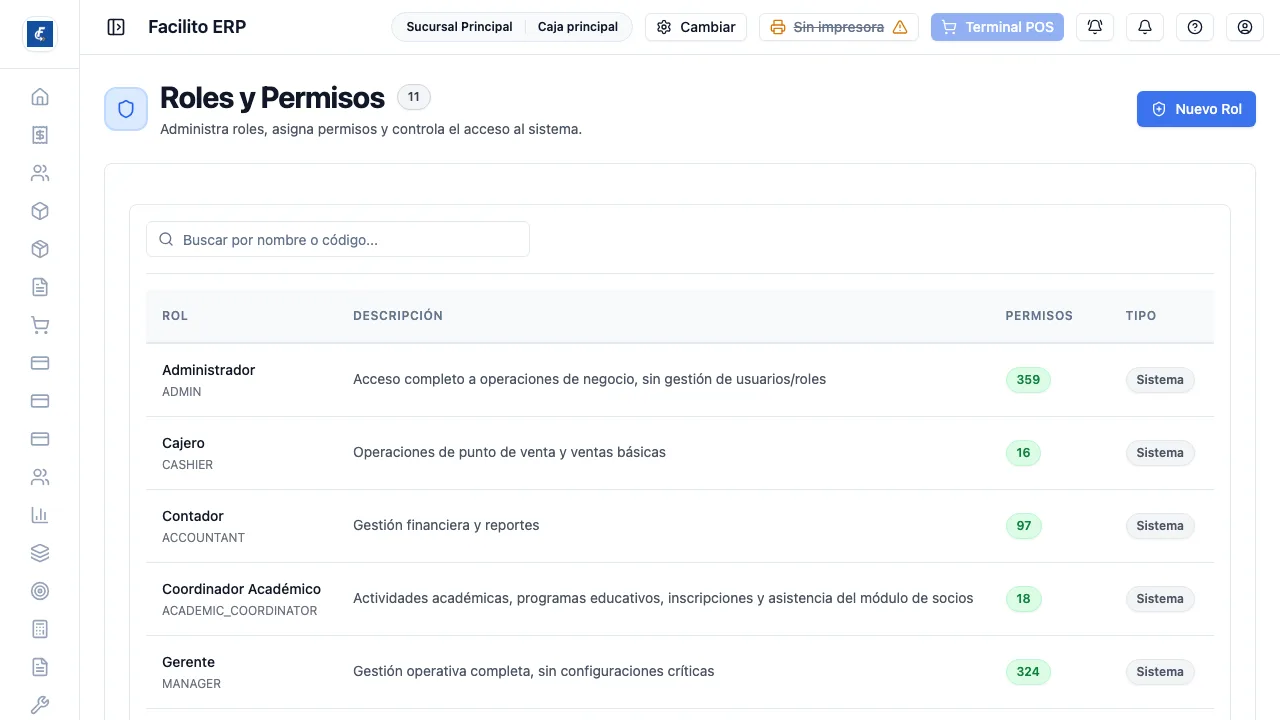Click the Sin impresora printer warning
Screen dimensions: 1280x720
[839, 27]
